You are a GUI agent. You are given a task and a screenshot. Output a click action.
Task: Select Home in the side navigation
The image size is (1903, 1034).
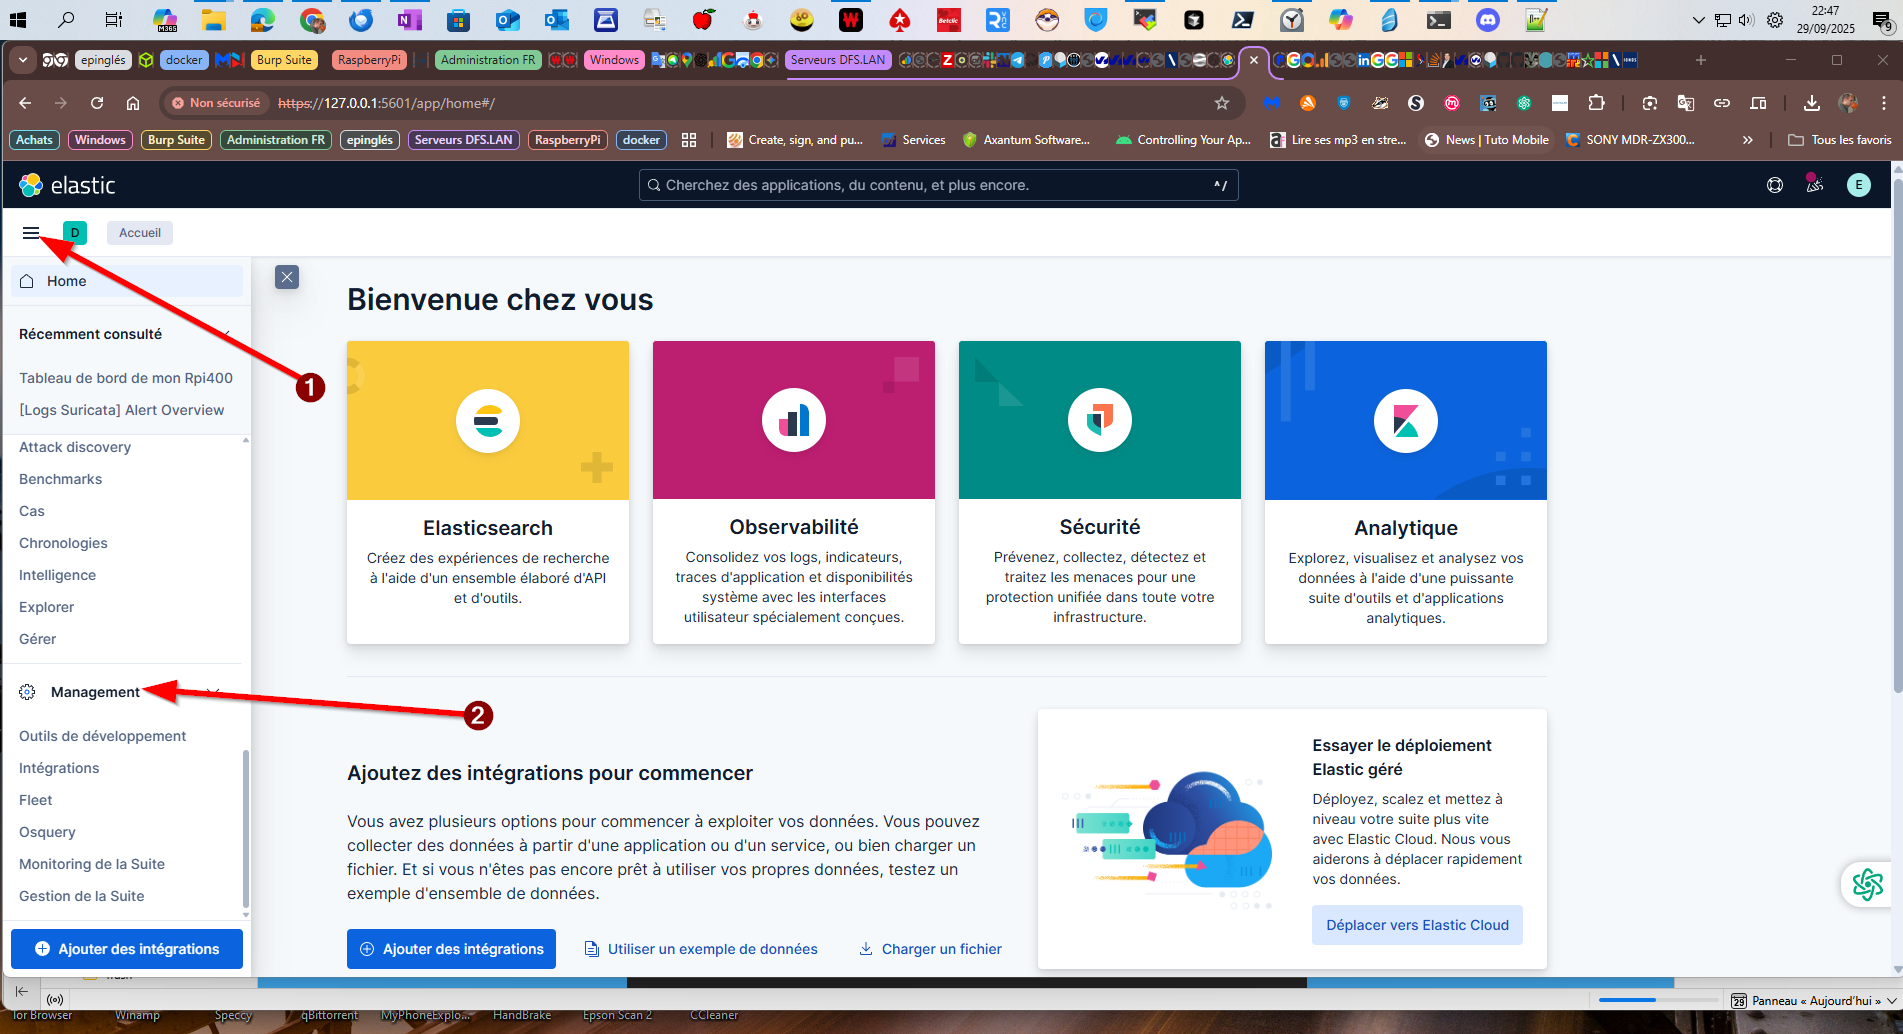[67, 281]
